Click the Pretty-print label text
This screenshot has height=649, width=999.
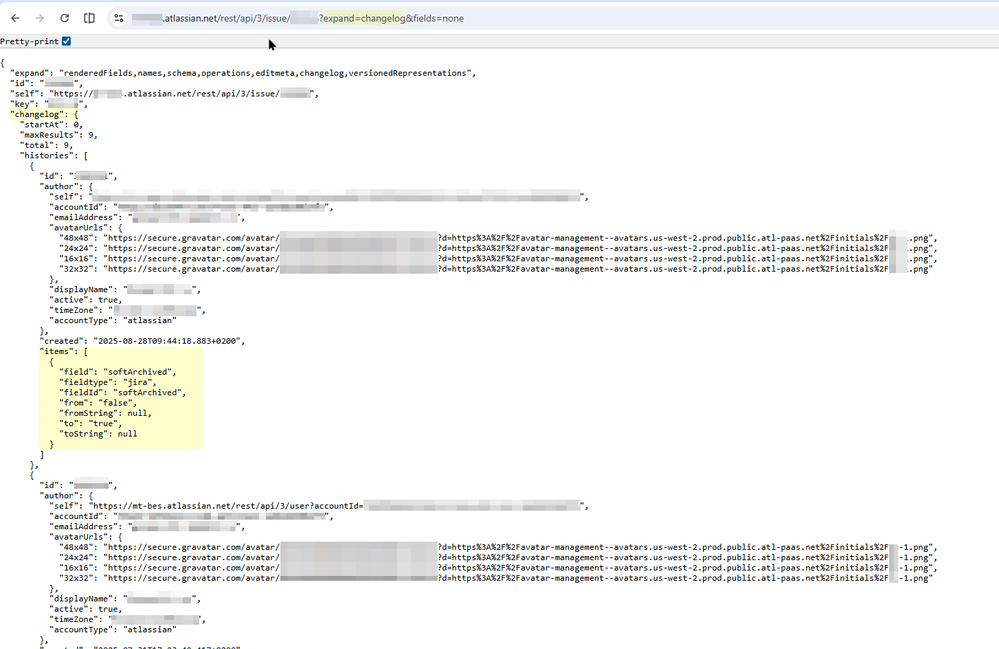pos(30,41)
